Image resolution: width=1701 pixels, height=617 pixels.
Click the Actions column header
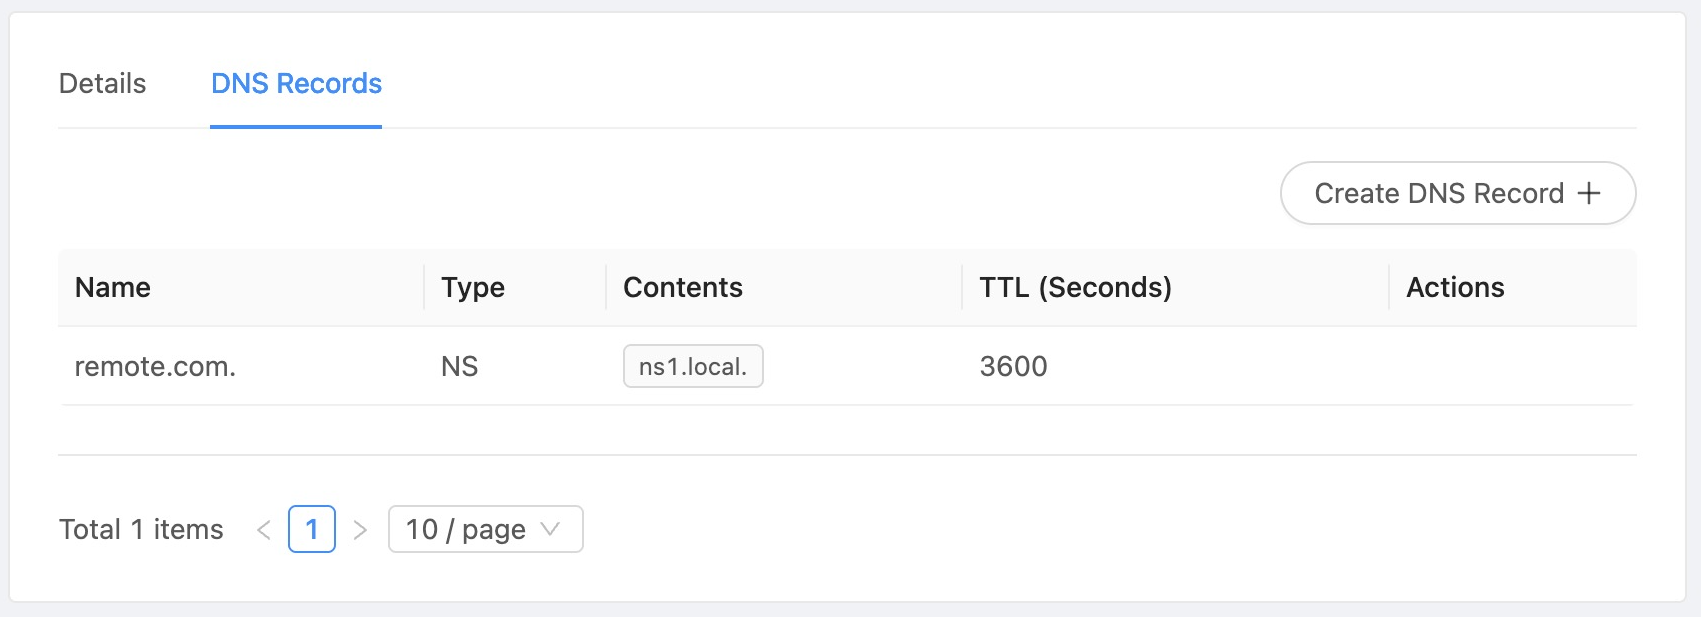tap(1455, 288)
